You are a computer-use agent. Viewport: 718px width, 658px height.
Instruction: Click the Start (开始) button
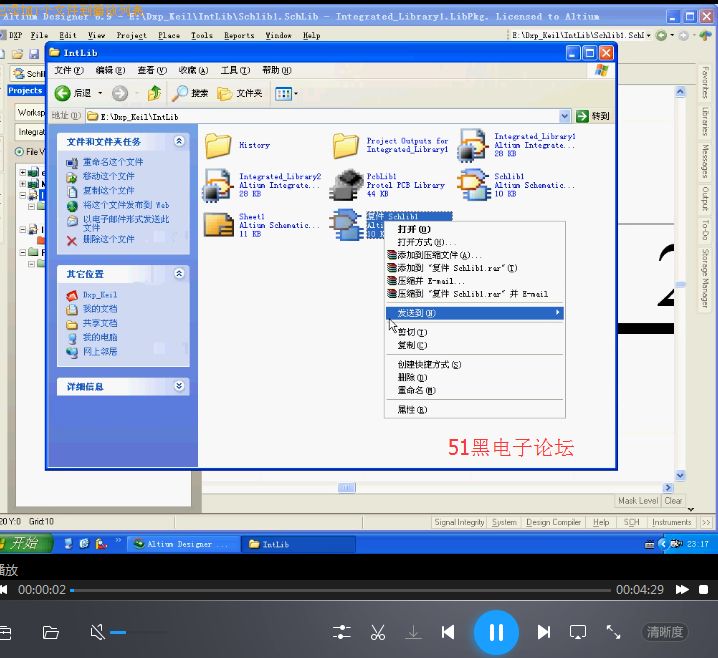coord(24,544)
